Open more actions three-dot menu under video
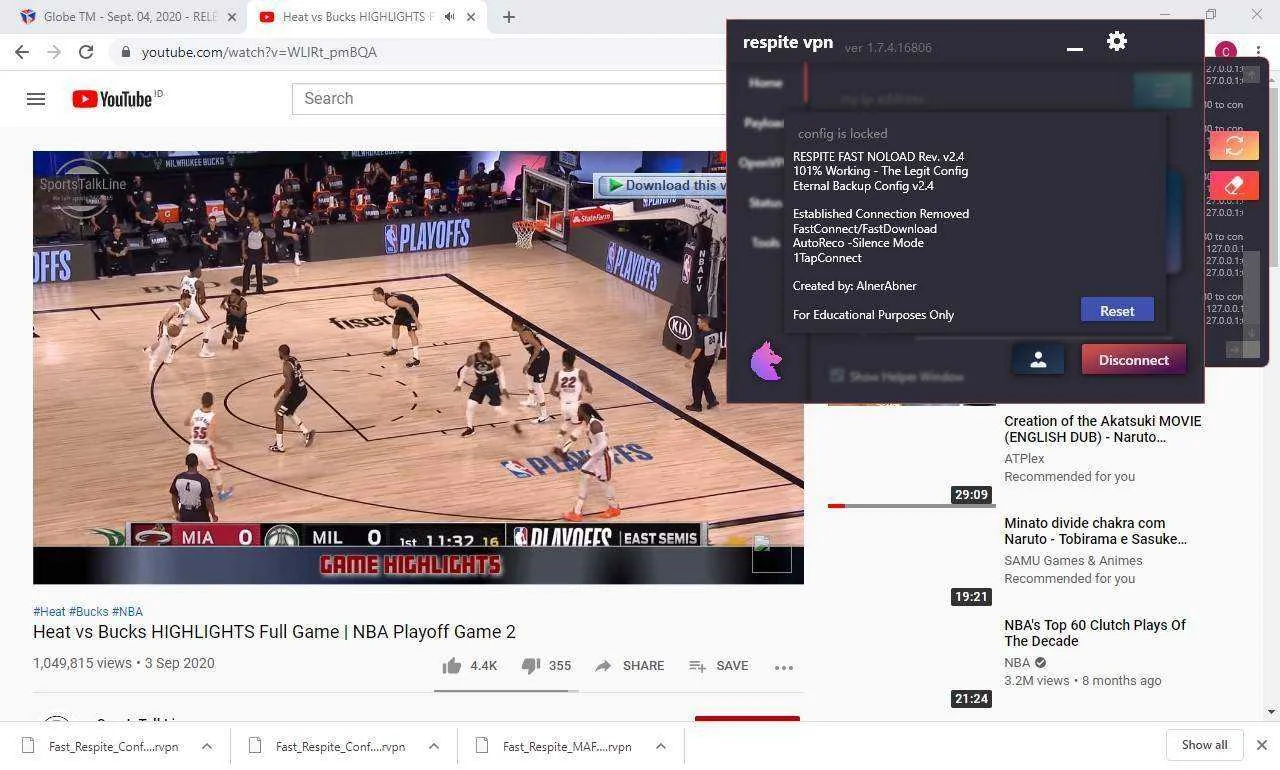The width and height of the screenshot is (1280, 770). 784,667
